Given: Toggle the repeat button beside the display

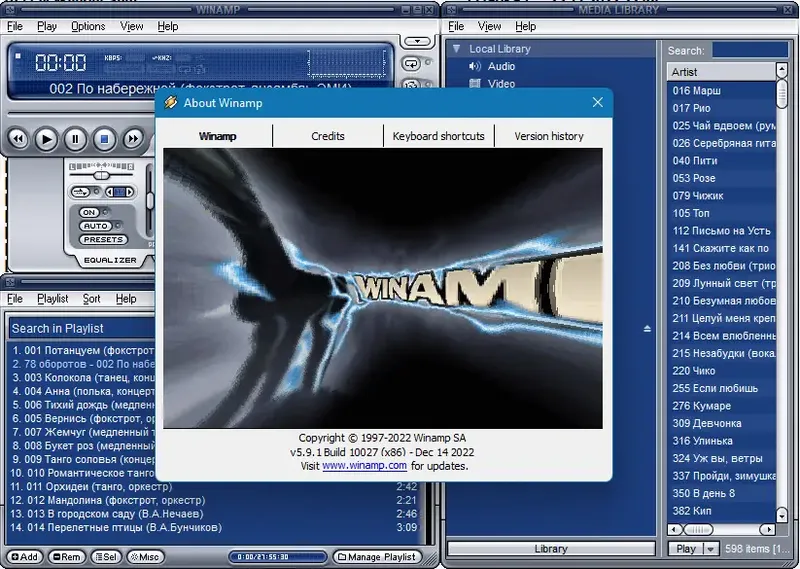Looking at the screenshot, I should [411, 63].
